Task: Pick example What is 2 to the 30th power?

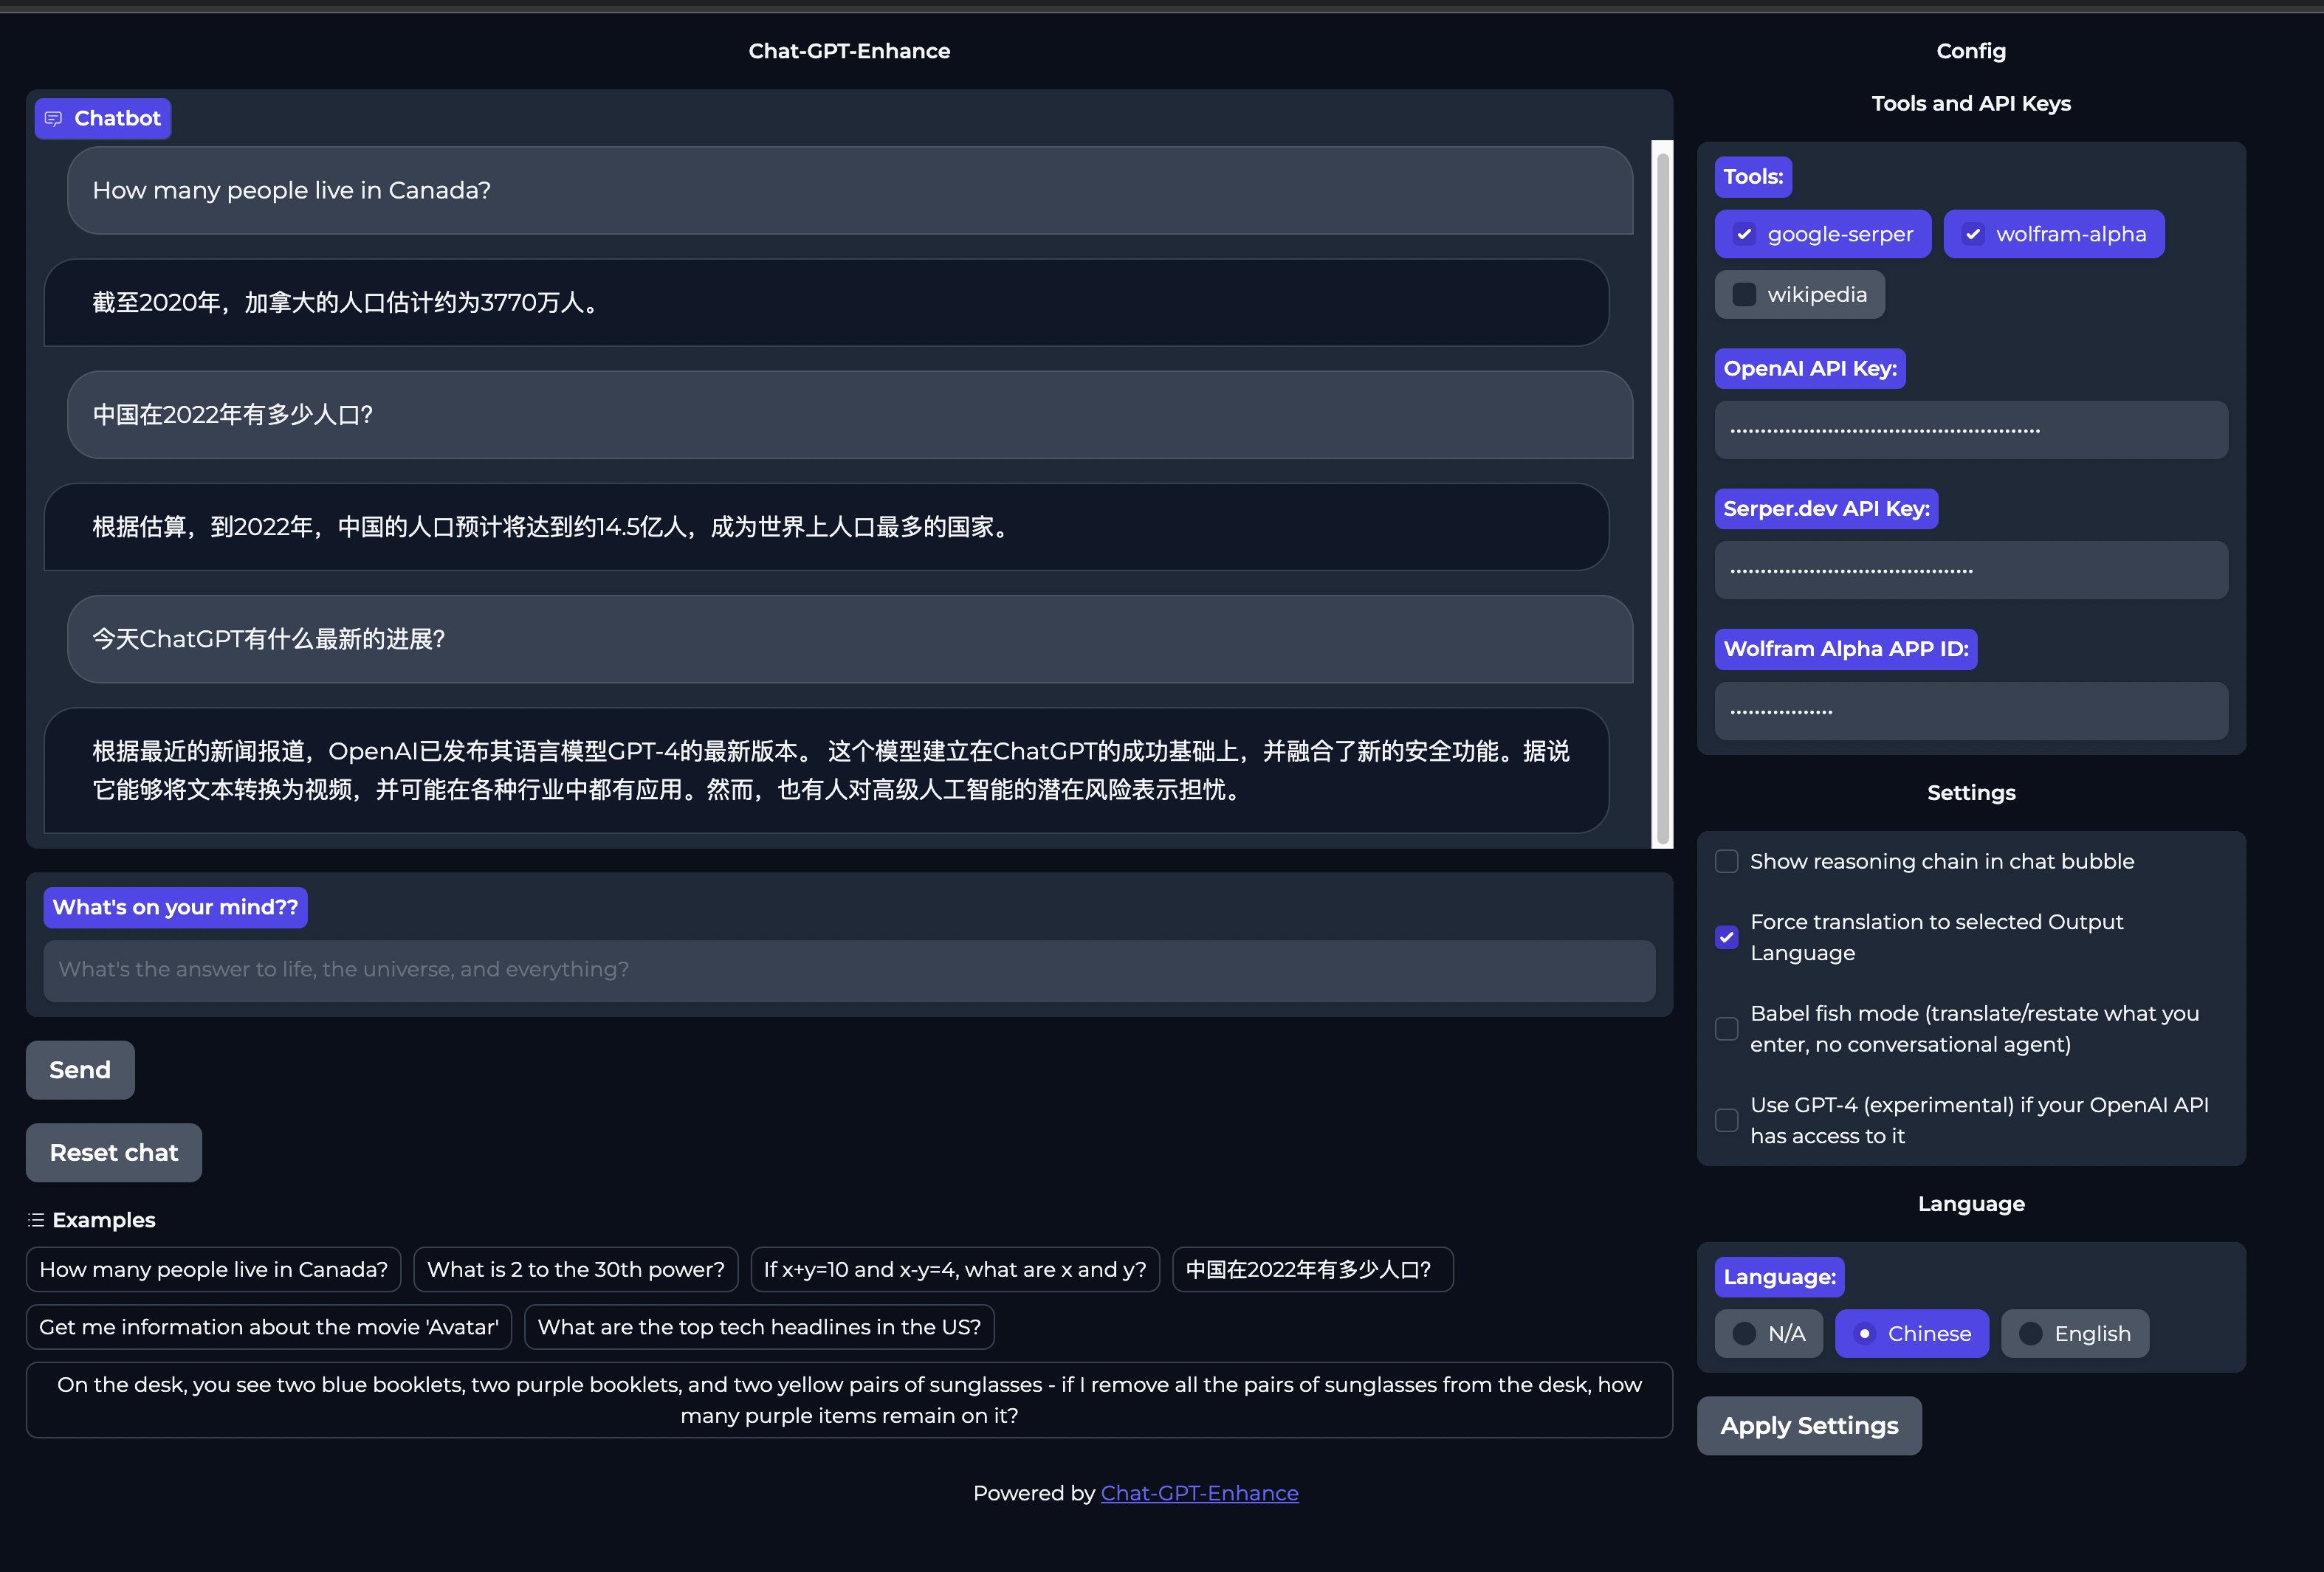Action: click(575, 1270)
